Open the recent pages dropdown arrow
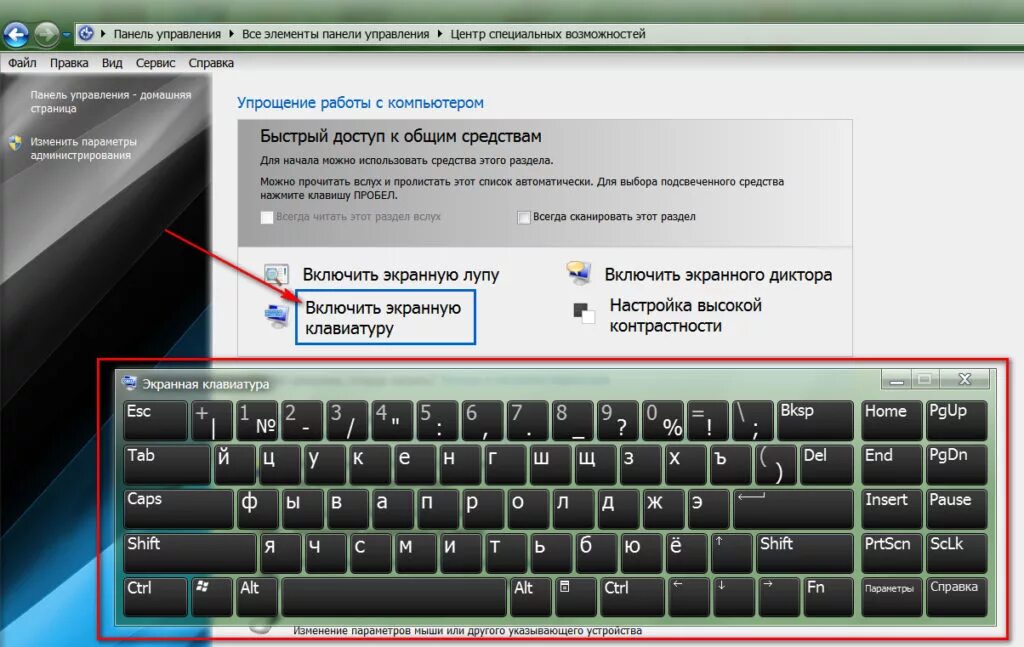Viewport: 1024px width, 647px height. pos(67,35)
